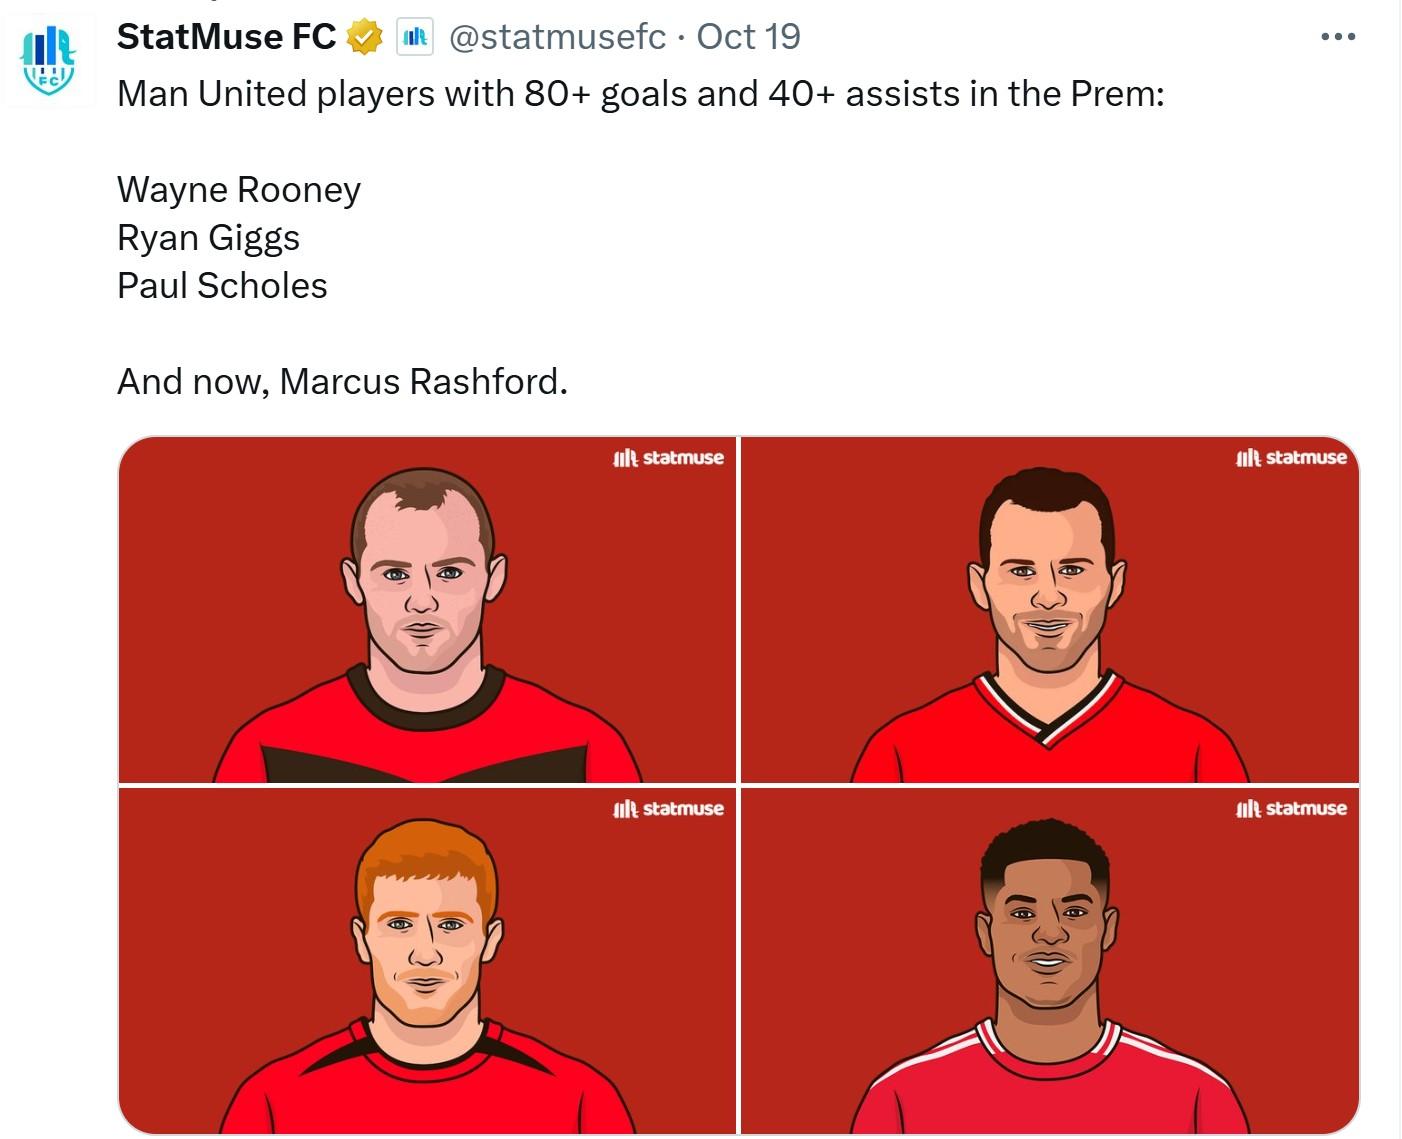
Task: Click the @statmusefc handle
Action: tap(557, 37)
